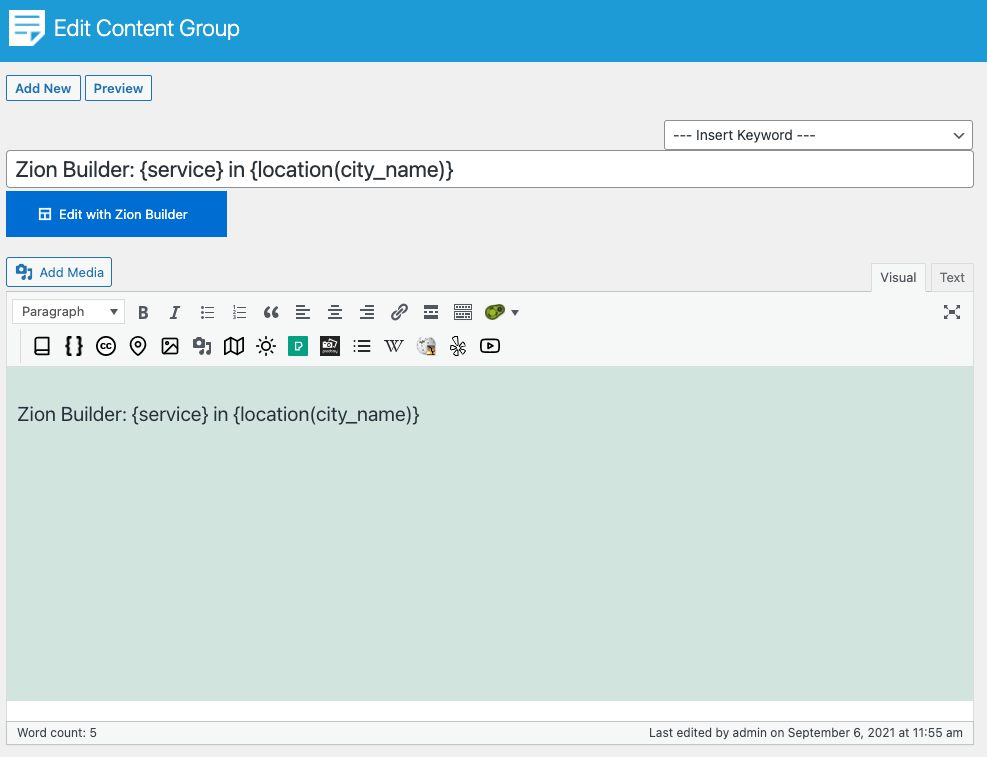Insert a bulleted list
Screen dimensions: 987x757
207,312
